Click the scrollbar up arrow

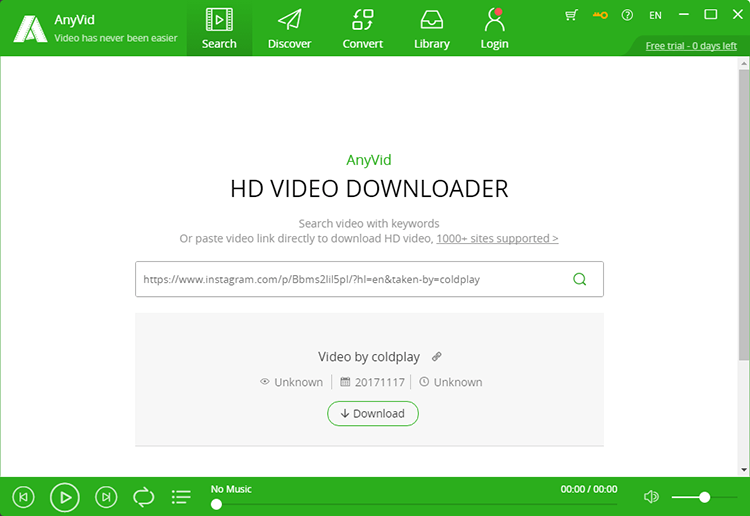pos(744,63)
